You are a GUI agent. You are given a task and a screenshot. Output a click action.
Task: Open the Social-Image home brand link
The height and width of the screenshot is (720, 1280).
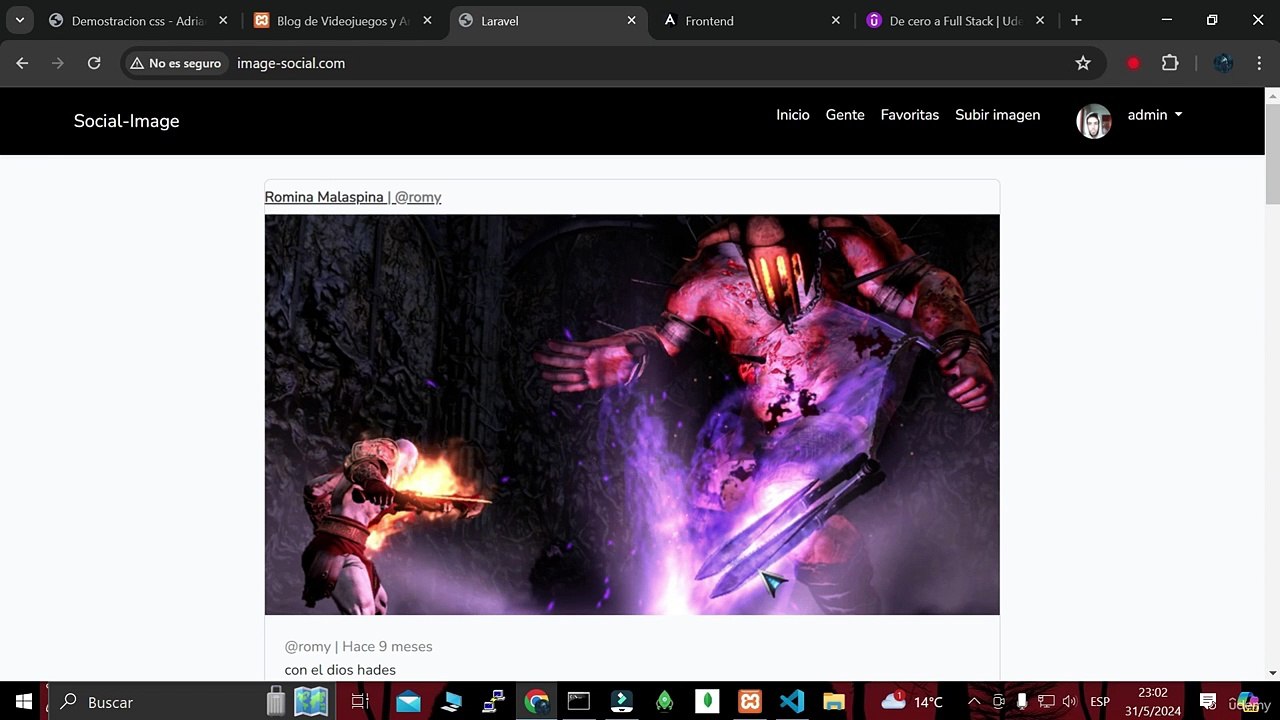(x=126, y=121)
